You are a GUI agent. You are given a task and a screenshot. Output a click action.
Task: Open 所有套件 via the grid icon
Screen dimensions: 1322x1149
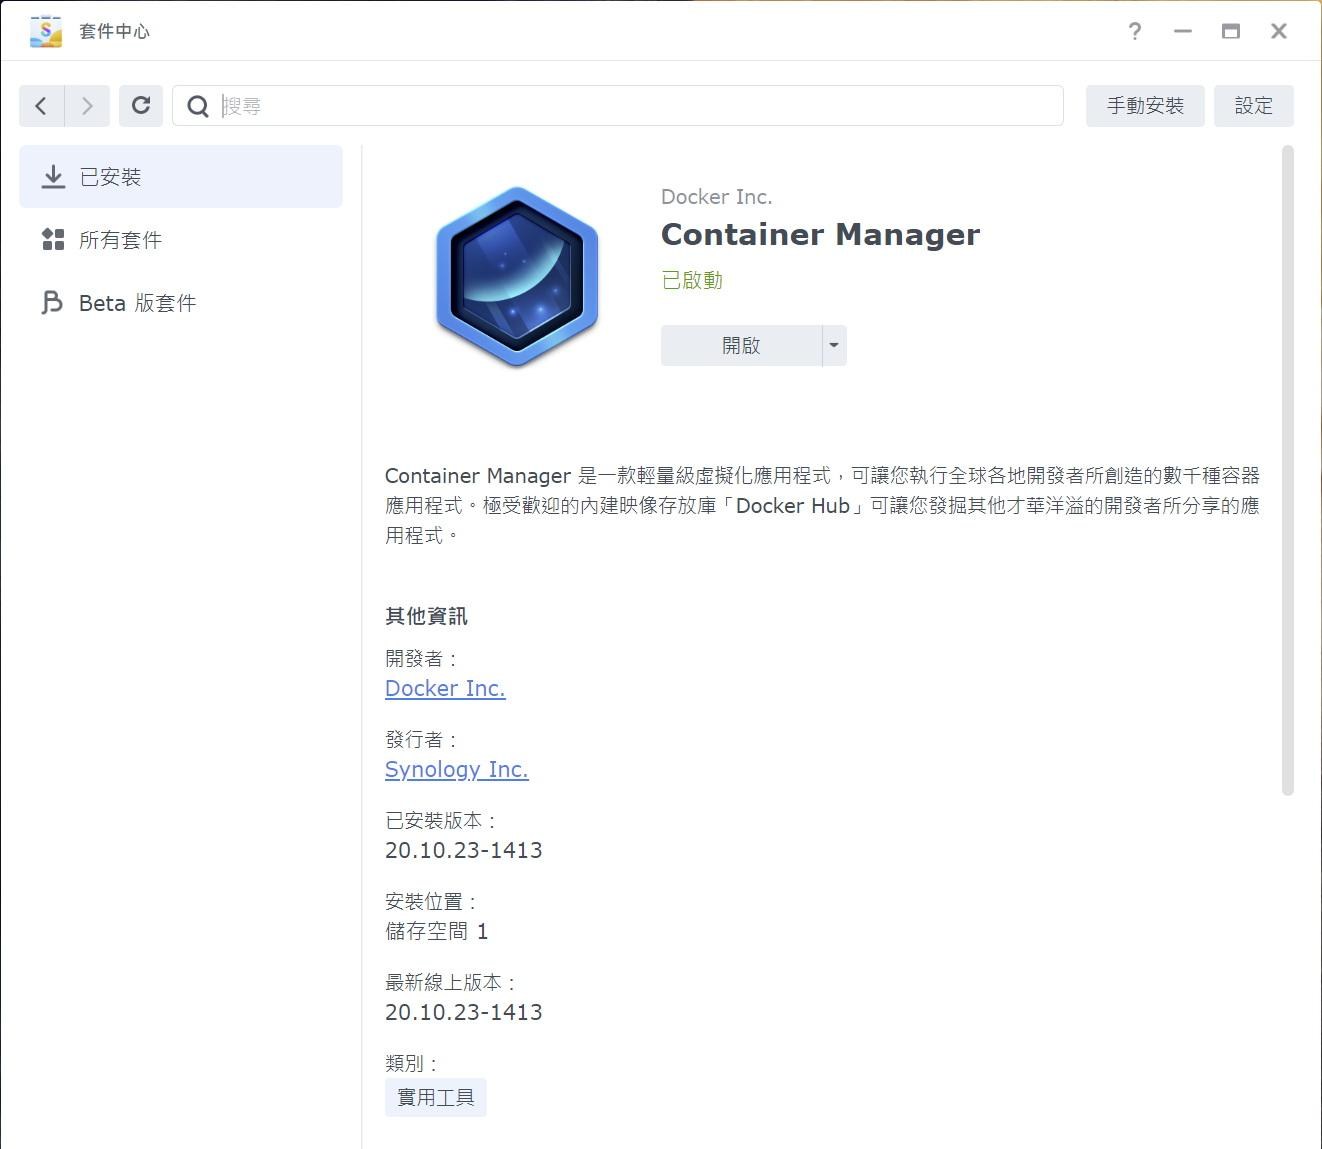pos(52,239)
